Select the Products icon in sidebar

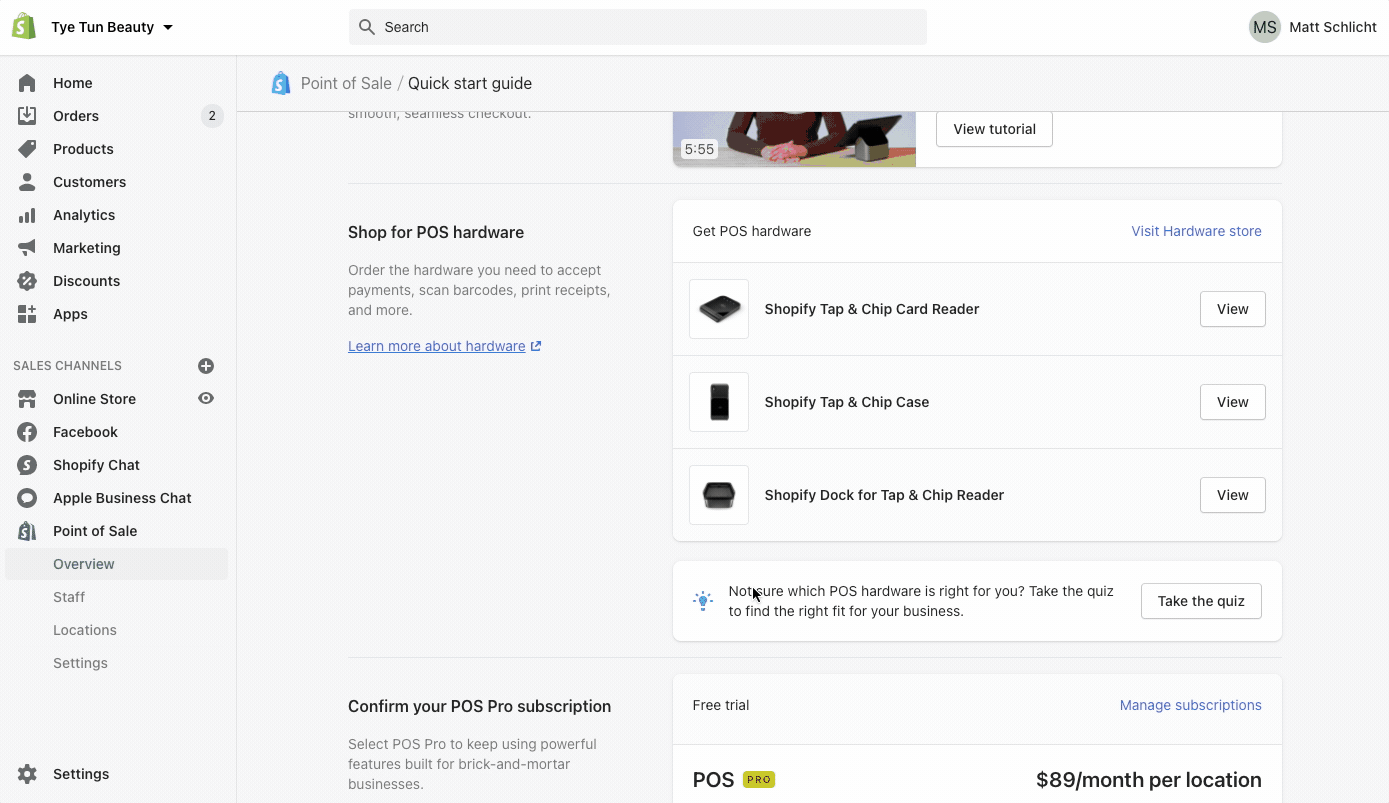click(29, 148)
